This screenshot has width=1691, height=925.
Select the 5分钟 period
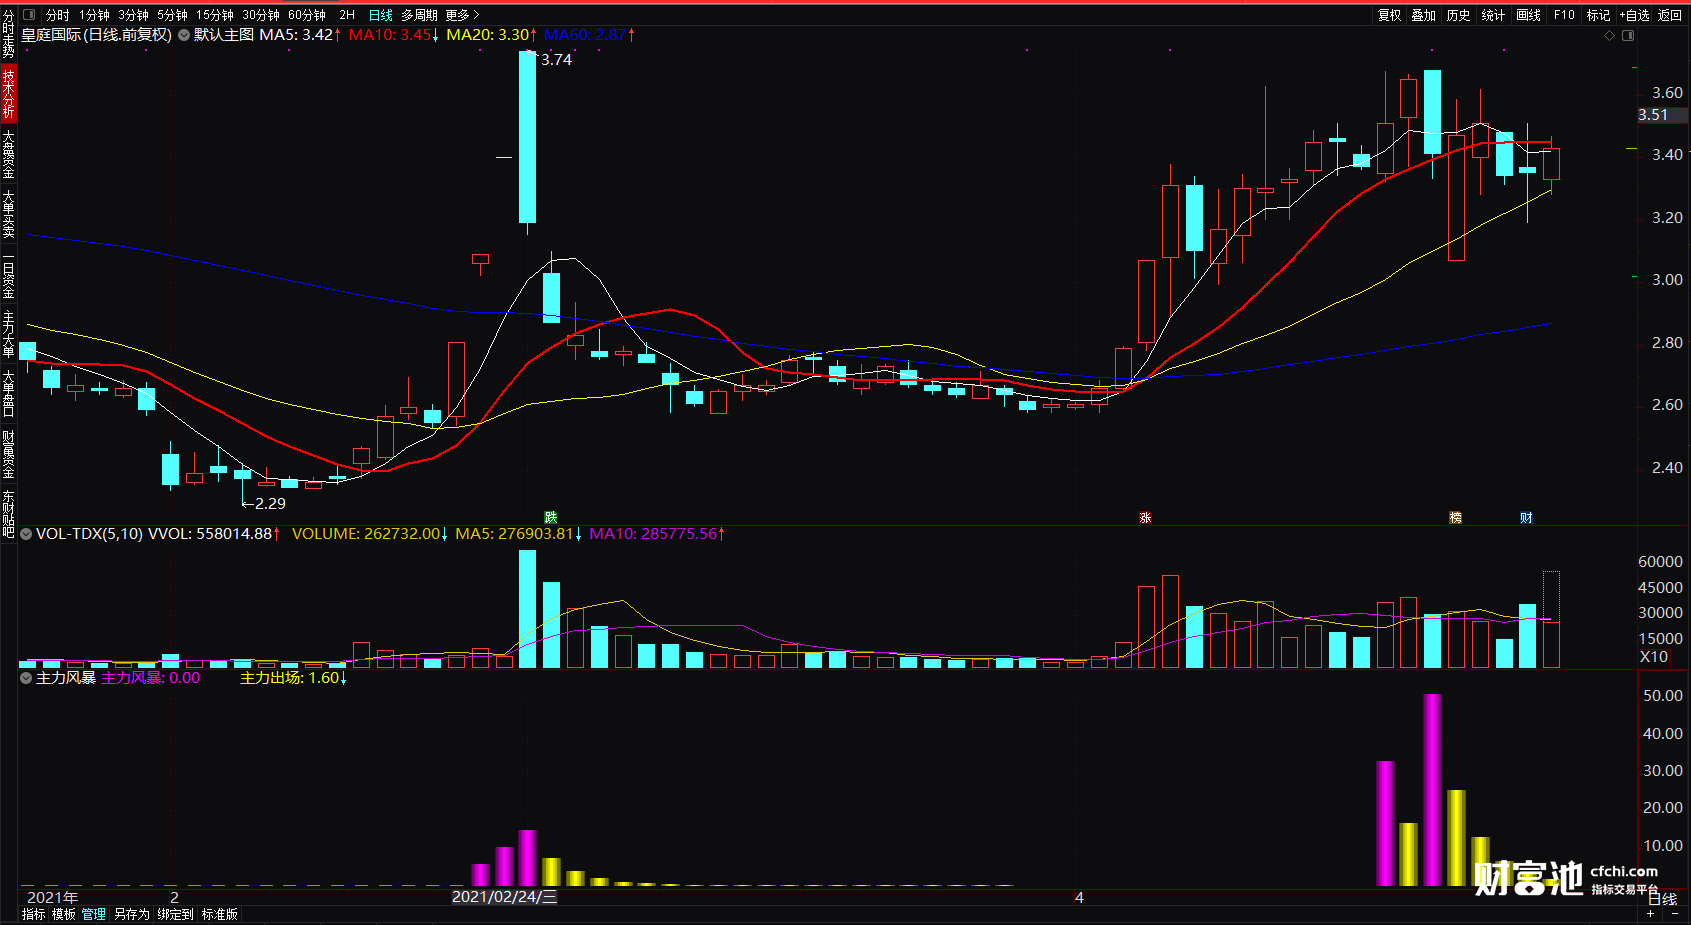coord(172,15)
